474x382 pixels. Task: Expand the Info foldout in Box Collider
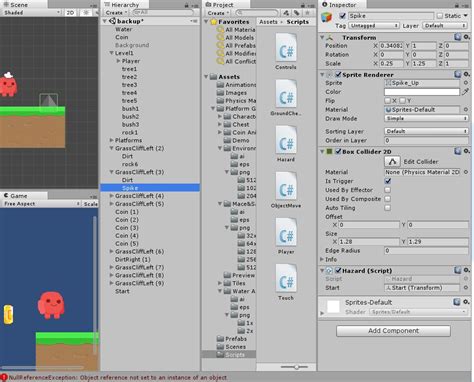pos(322,259)
